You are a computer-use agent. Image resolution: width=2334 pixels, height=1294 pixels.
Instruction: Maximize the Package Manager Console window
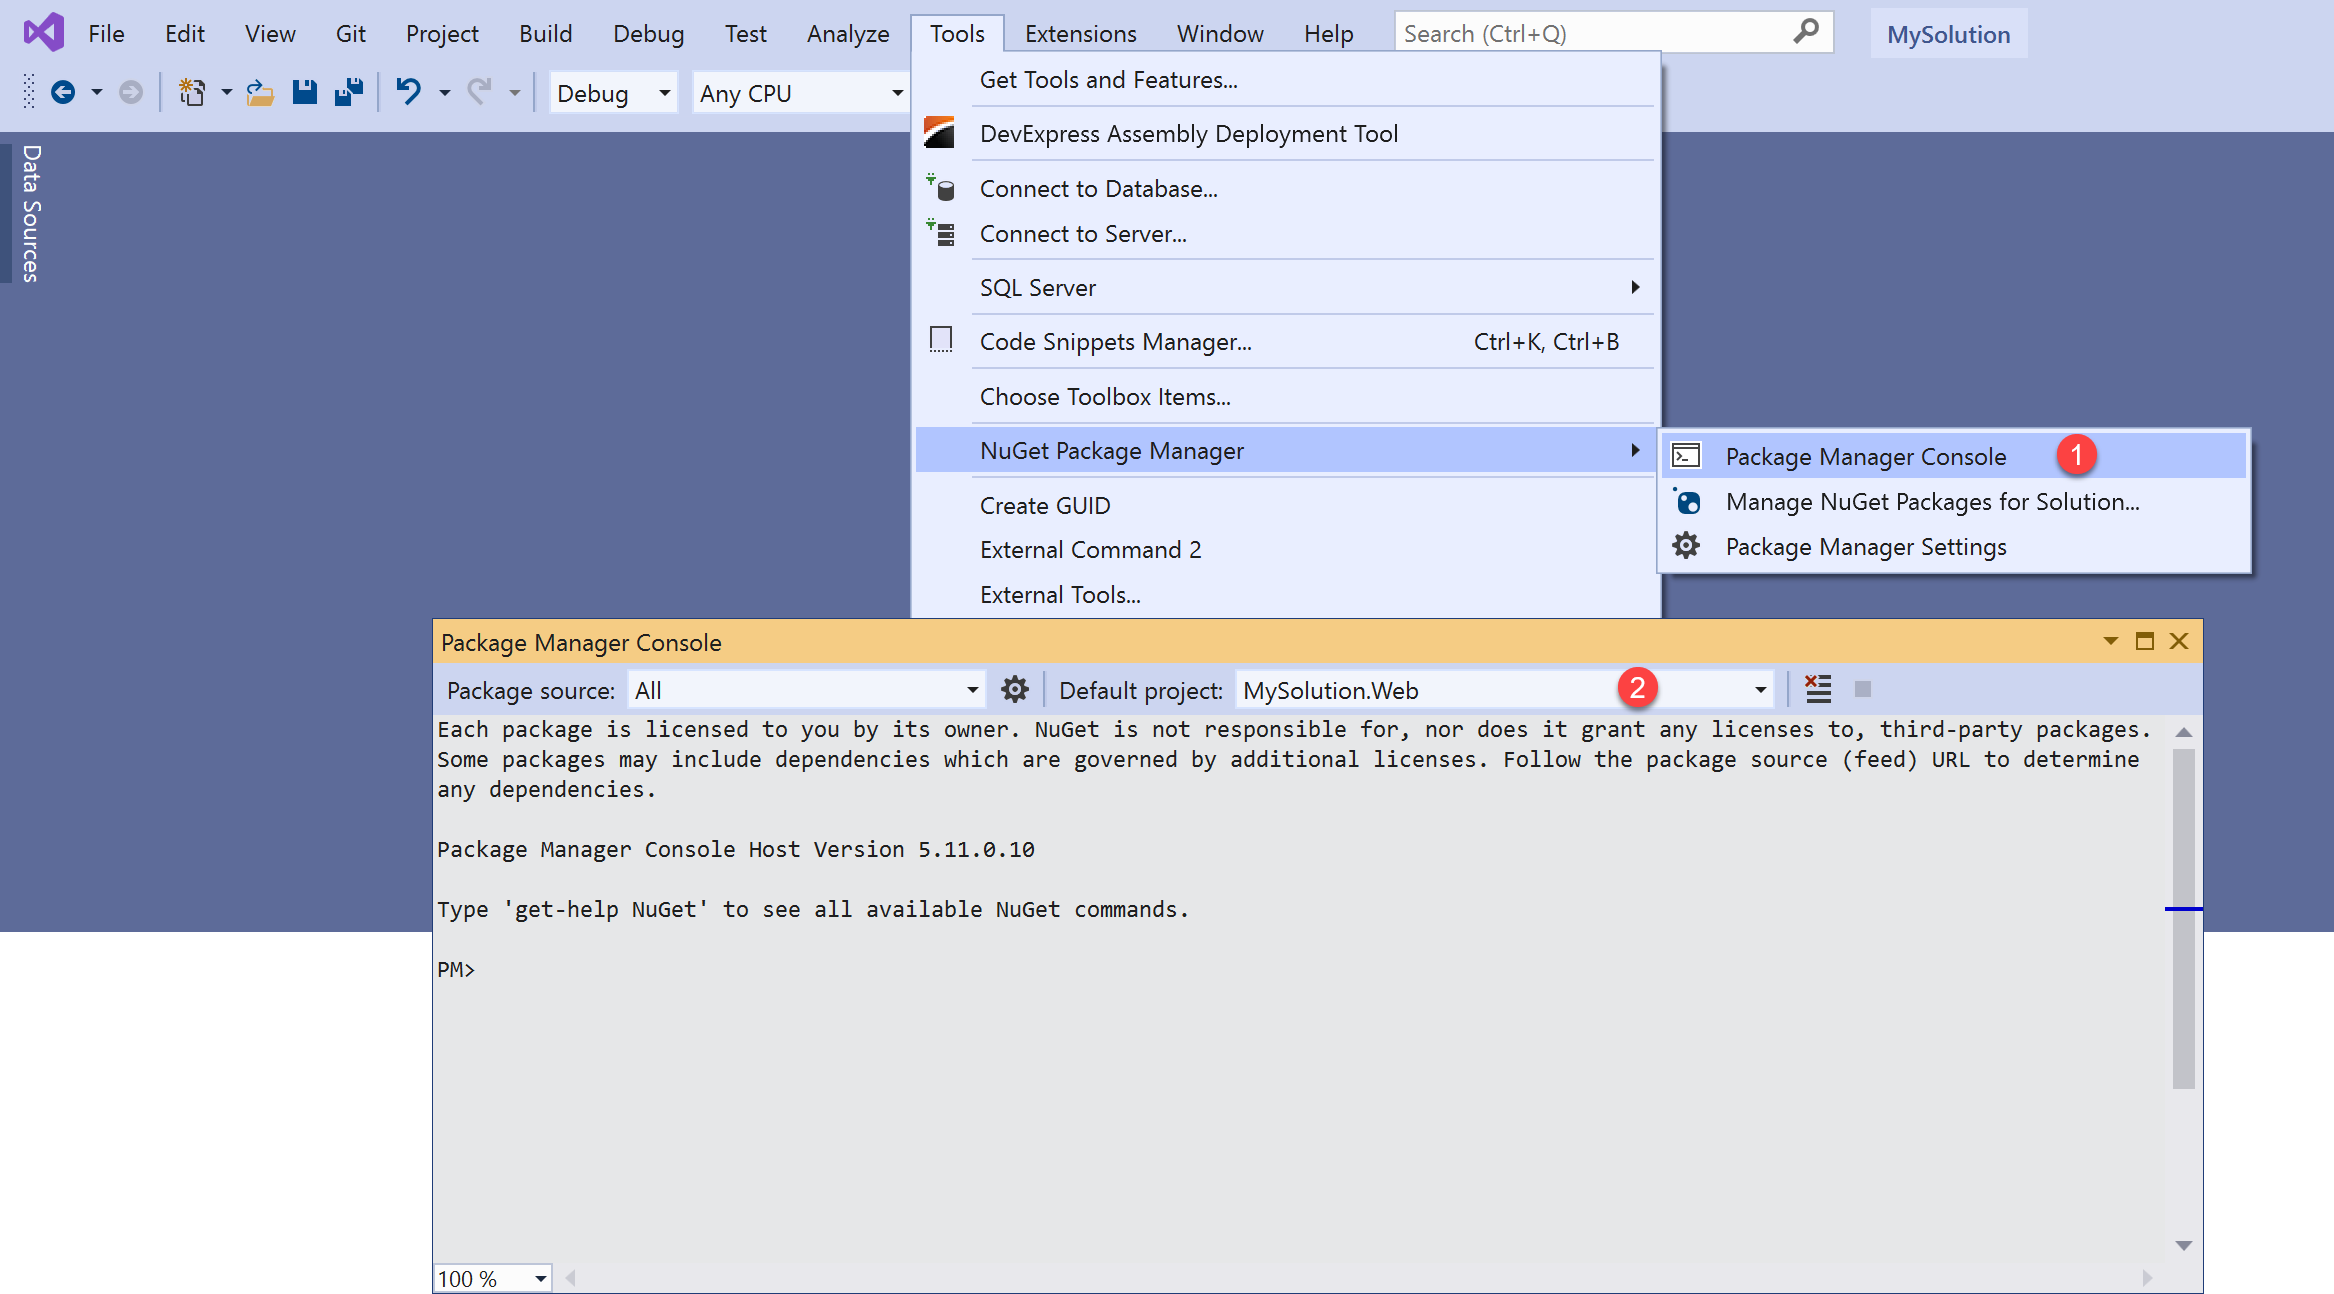pos(2145,641)
